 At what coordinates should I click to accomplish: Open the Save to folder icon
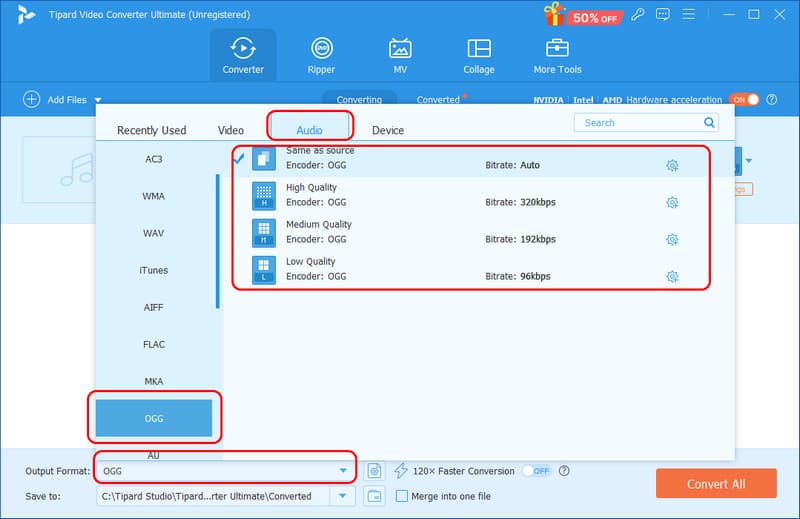[374, 496]
